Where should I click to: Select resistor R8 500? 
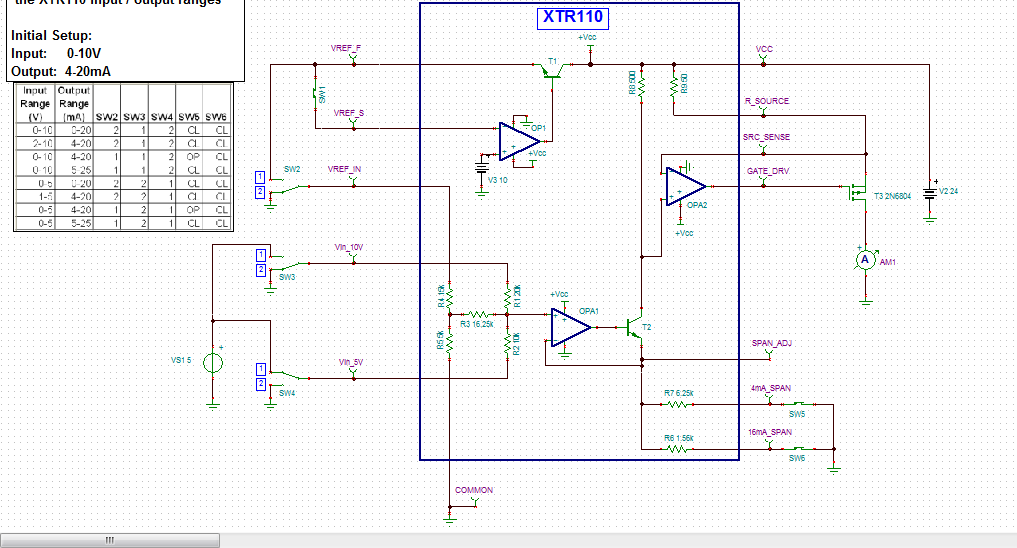[x=642, y=85]
